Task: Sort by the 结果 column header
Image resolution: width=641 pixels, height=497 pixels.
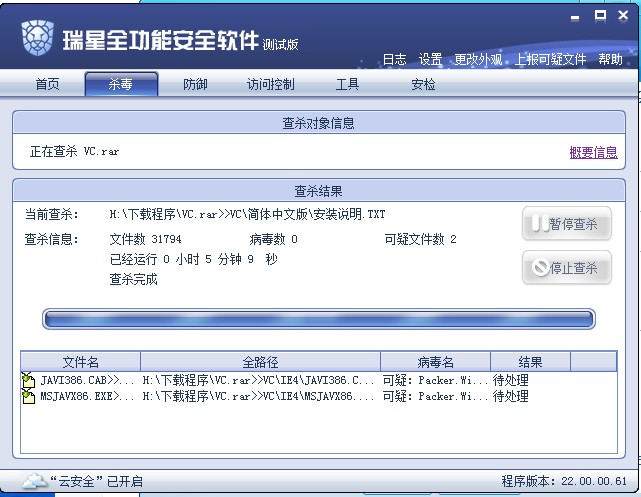Action: [530, 362]
